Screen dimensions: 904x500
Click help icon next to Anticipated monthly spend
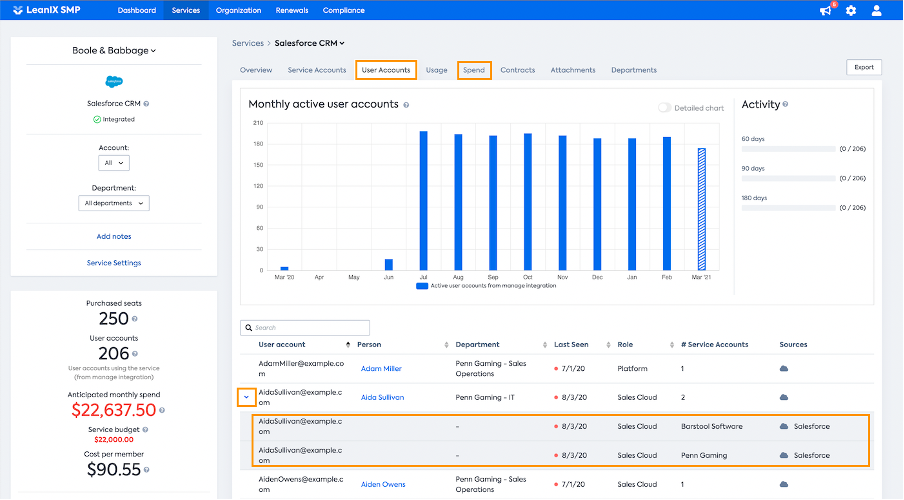click(x=162, y=410)
